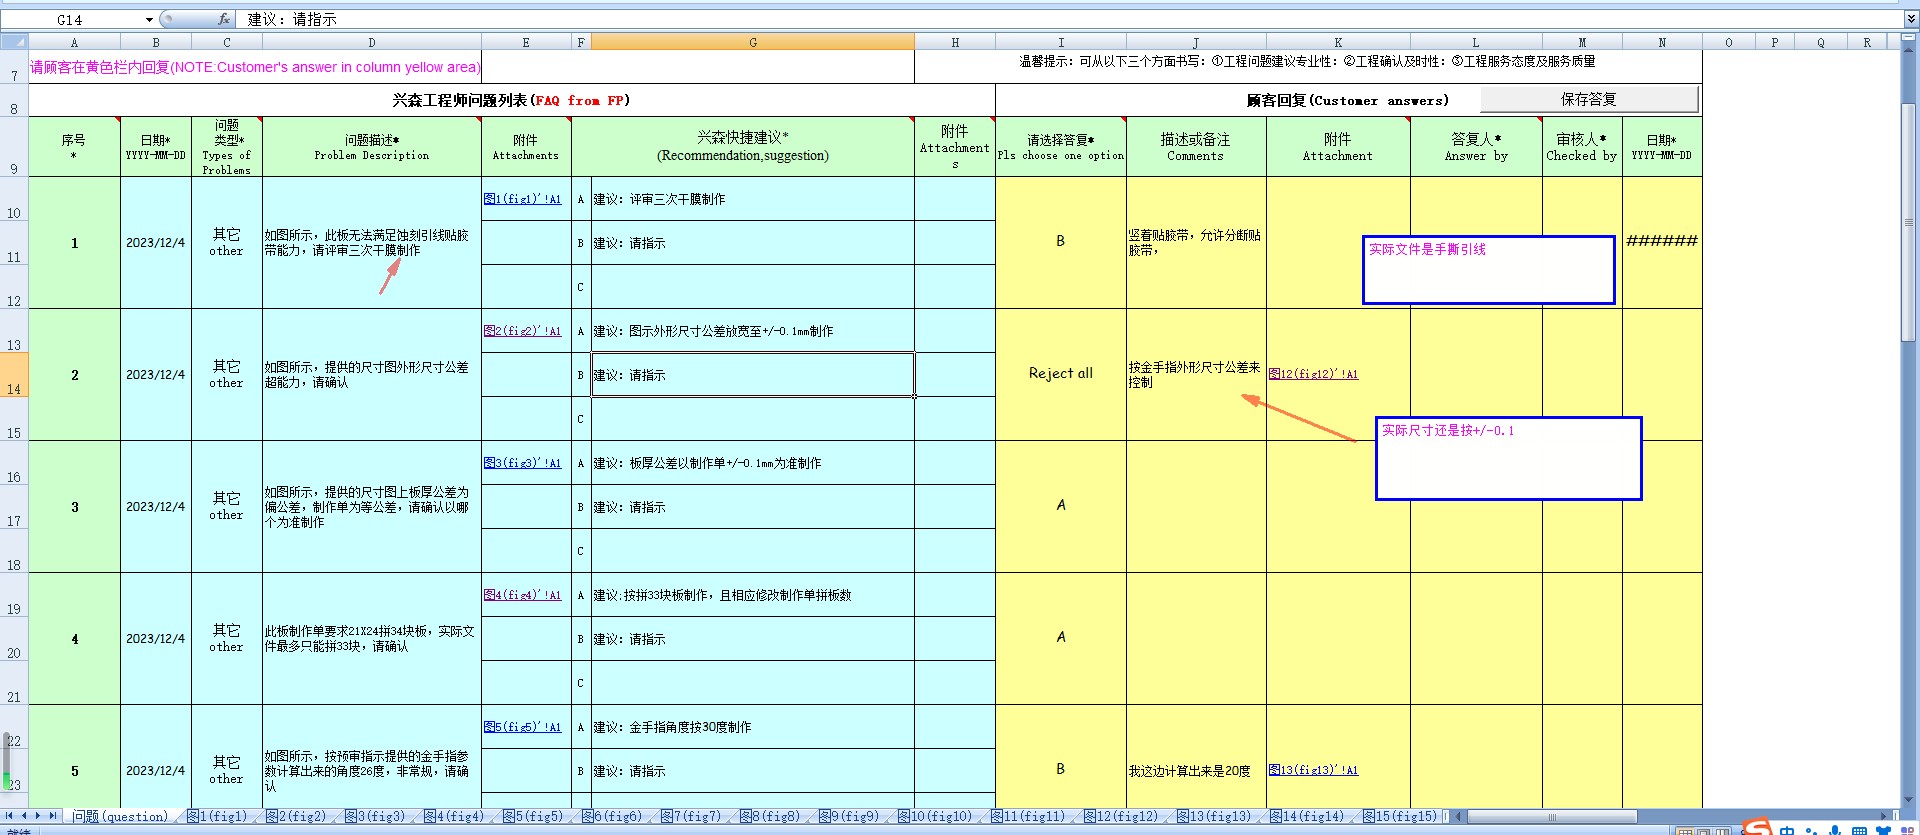Click horizontal scrollbar left arrow
The height and width of the screenshot is (835, 1920).
(1460, 816)
